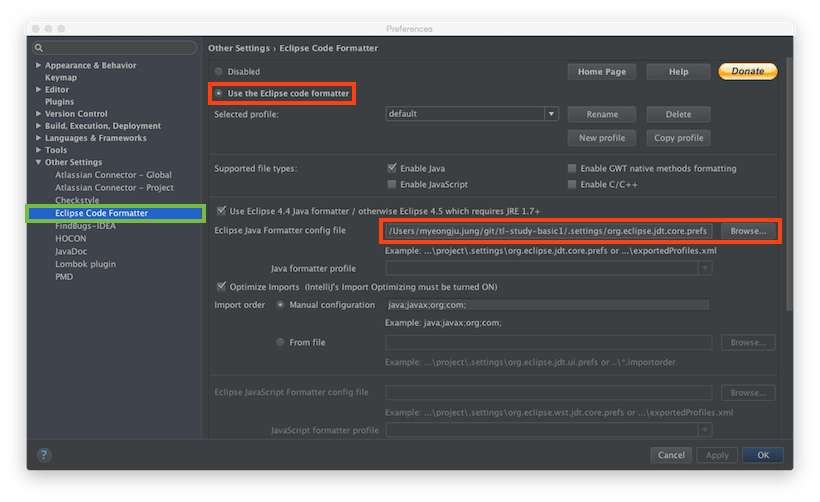The width and height of the screenshot is (820, 502).
Task: Click the Cancel button
Action: click(x=671, y=455)
